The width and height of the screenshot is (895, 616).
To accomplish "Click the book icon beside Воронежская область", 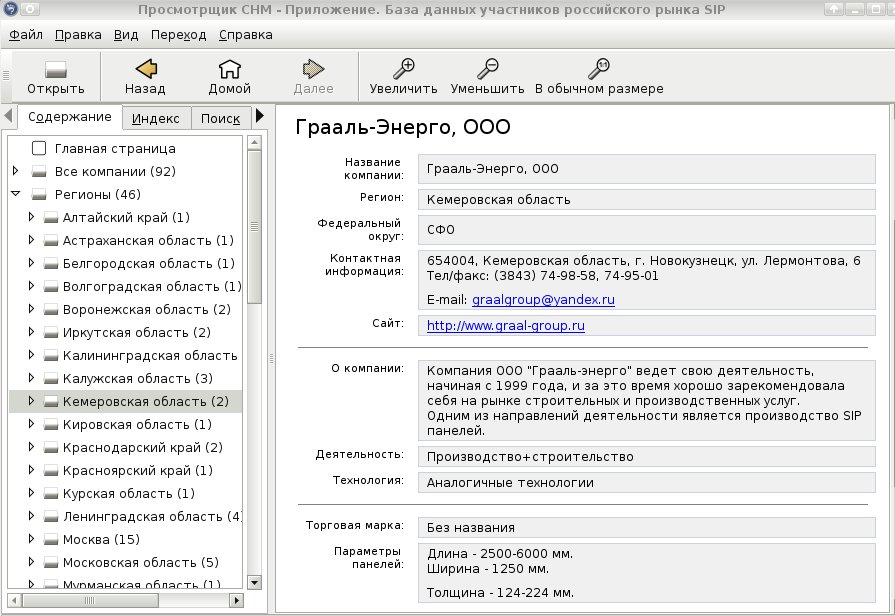I will pyautogui.click(x=51, y=309).
